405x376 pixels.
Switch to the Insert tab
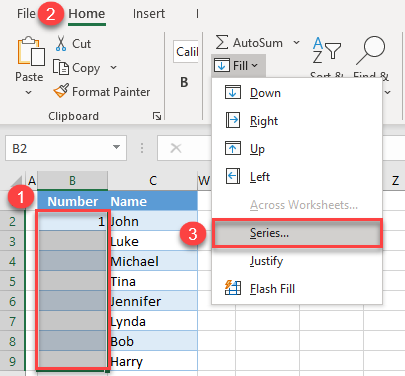(x=149, y=14)
